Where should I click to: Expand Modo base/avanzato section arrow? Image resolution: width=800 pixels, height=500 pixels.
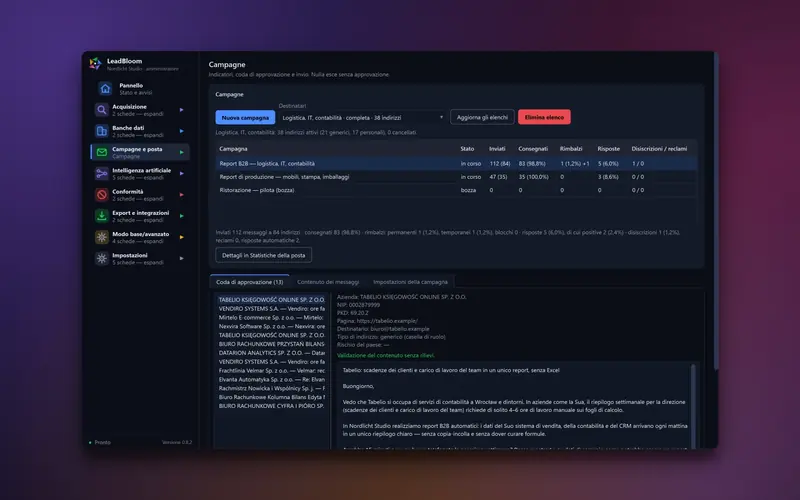(x=182, y=237)
